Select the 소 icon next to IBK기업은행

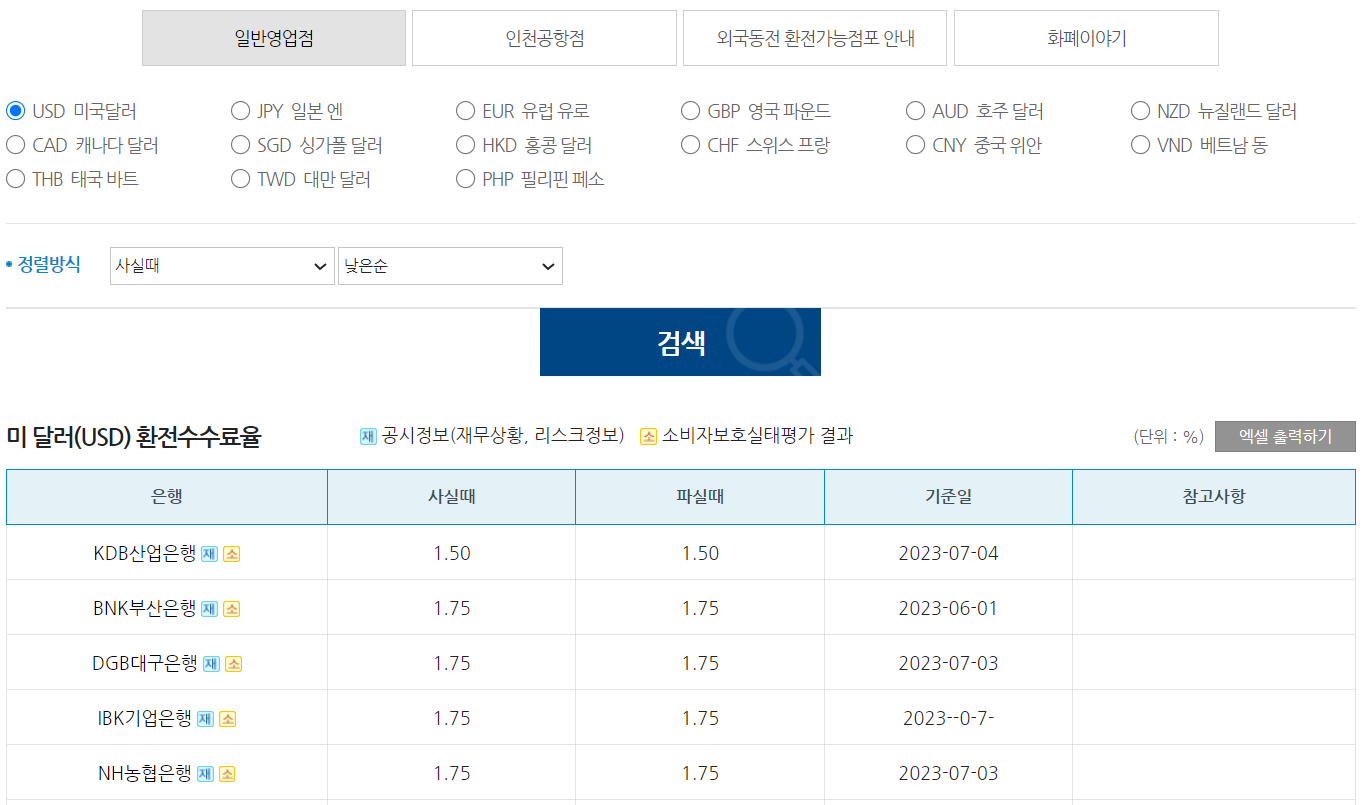coord(227,717)
